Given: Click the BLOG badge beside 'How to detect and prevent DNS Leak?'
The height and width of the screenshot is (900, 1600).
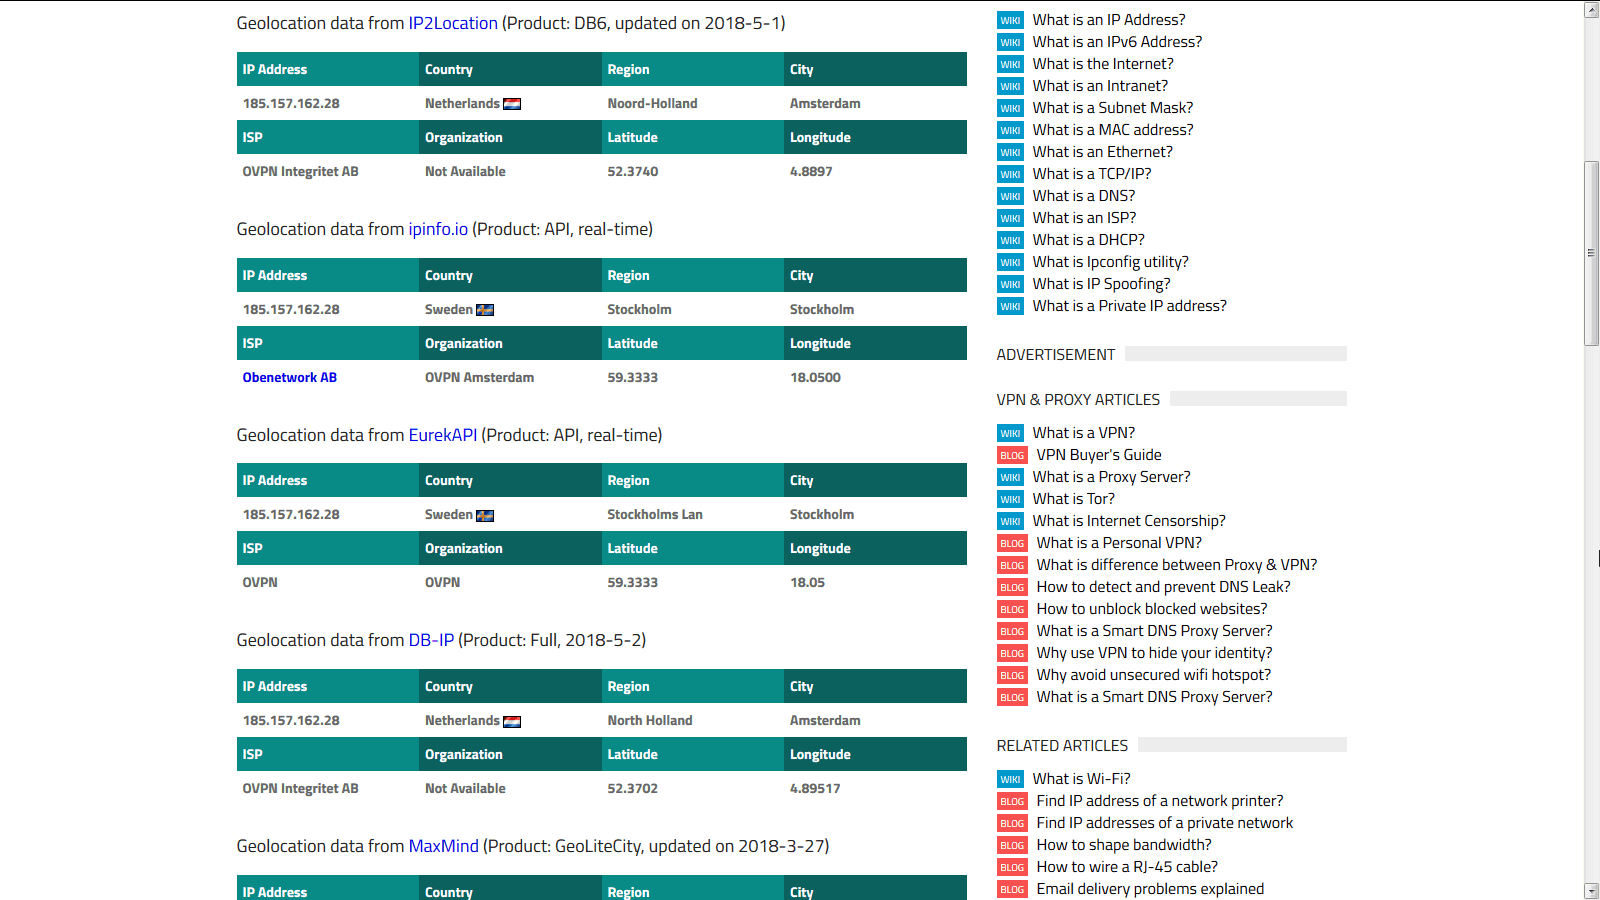Looking at the screenshot, I should point(1012,587).
